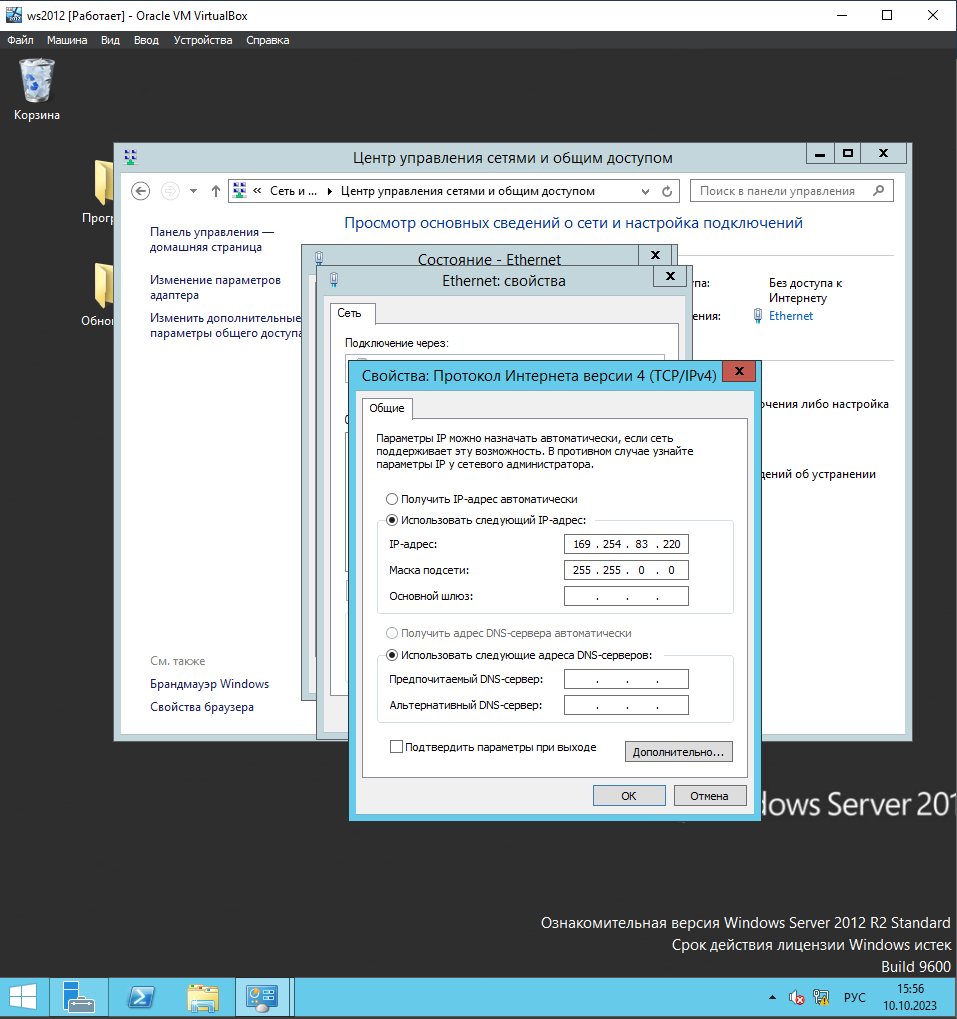This screenshot has height=1019, width=957.
Task: Open VirtualBox 'Ввод' menu
Action: pyautogui.click(x=146, y=40)
